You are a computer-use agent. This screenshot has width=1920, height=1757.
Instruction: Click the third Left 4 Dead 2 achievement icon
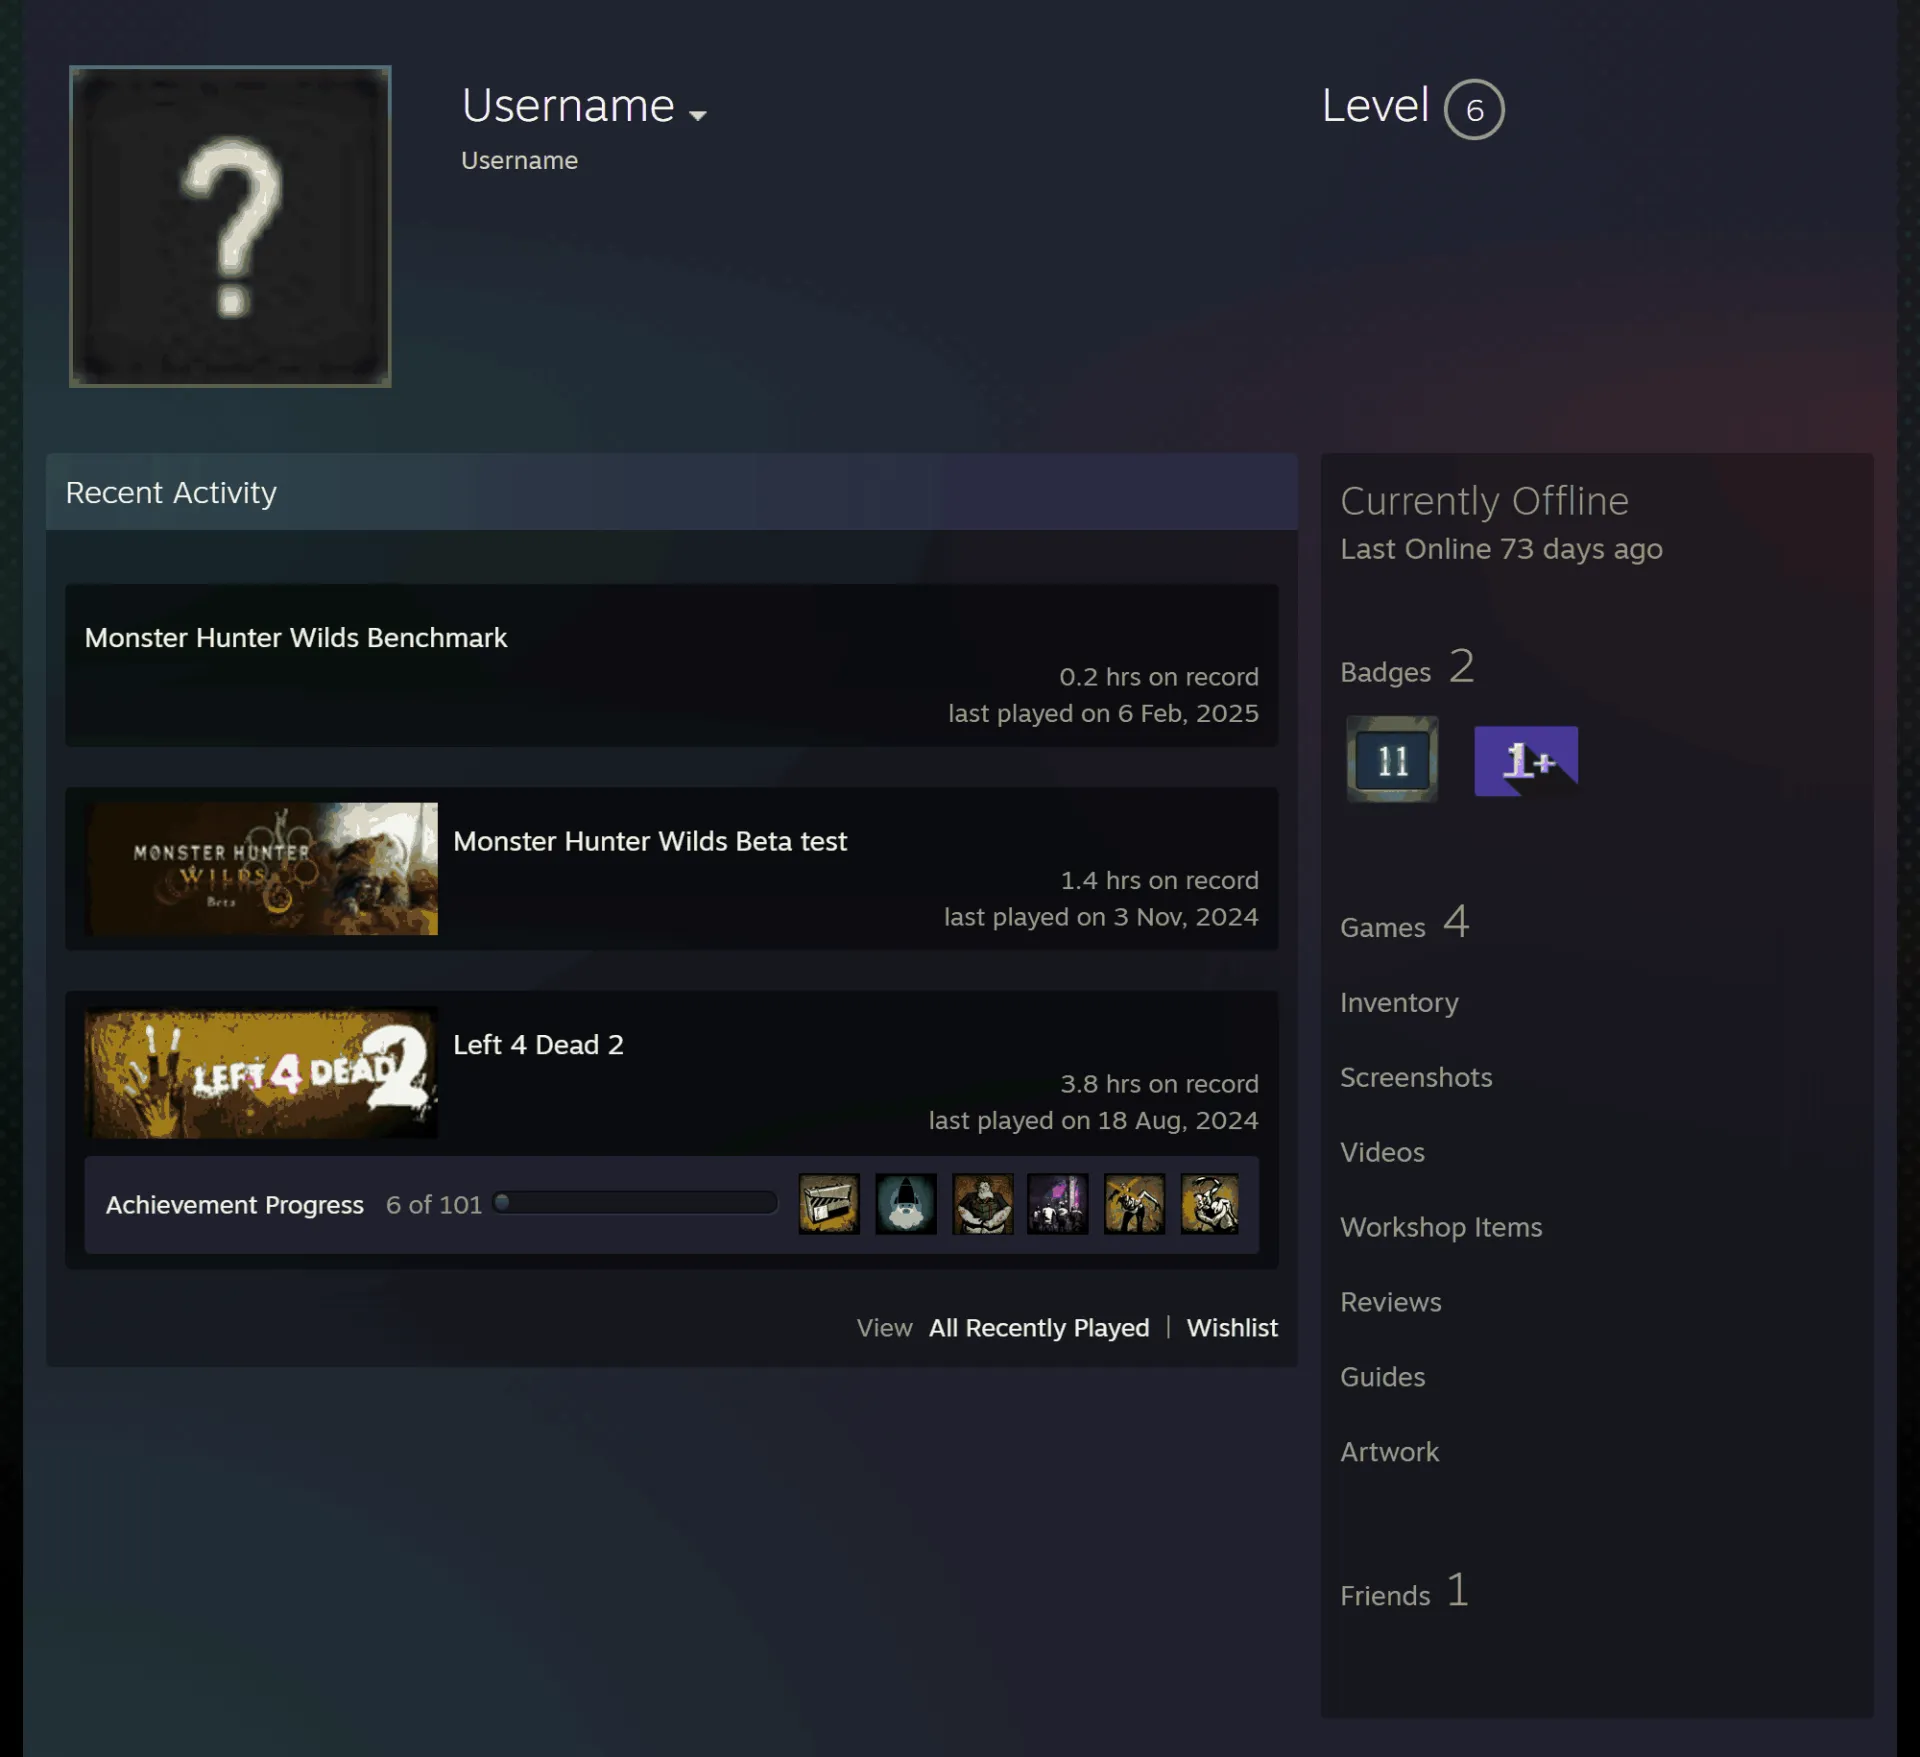pos(983,1203)
